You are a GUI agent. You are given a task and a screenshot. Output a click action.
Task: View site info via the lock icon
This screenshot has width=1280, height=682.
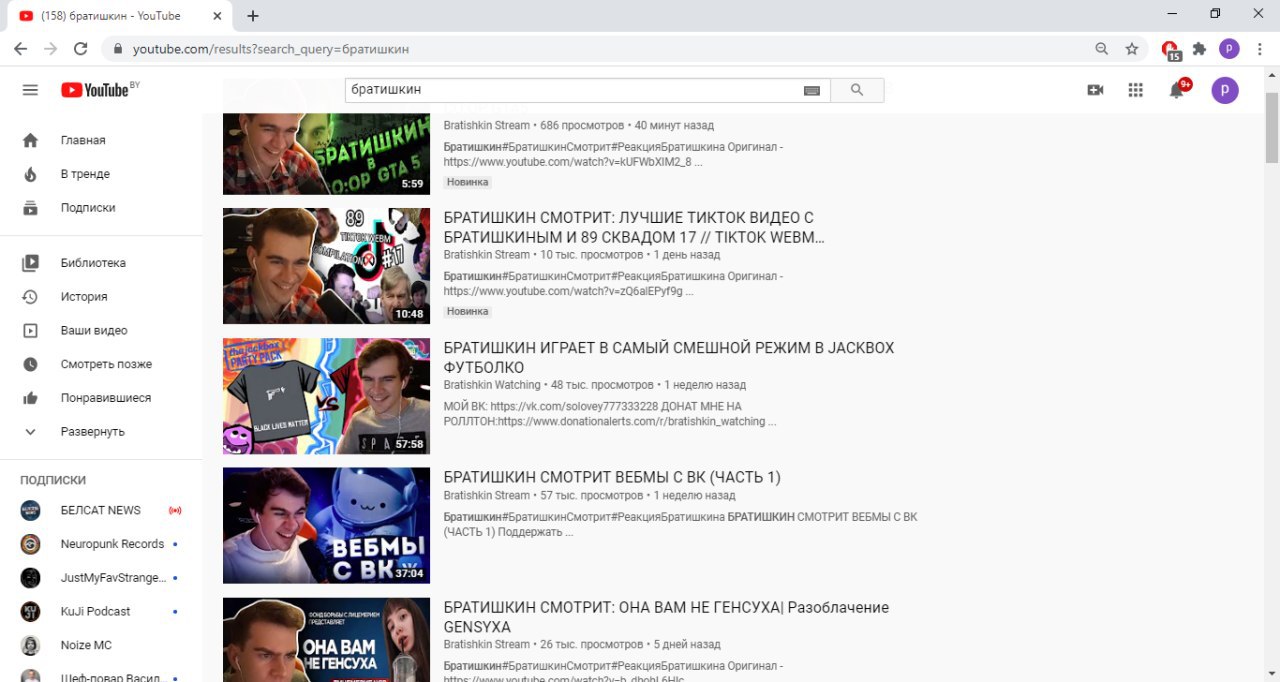coord(118,48)
